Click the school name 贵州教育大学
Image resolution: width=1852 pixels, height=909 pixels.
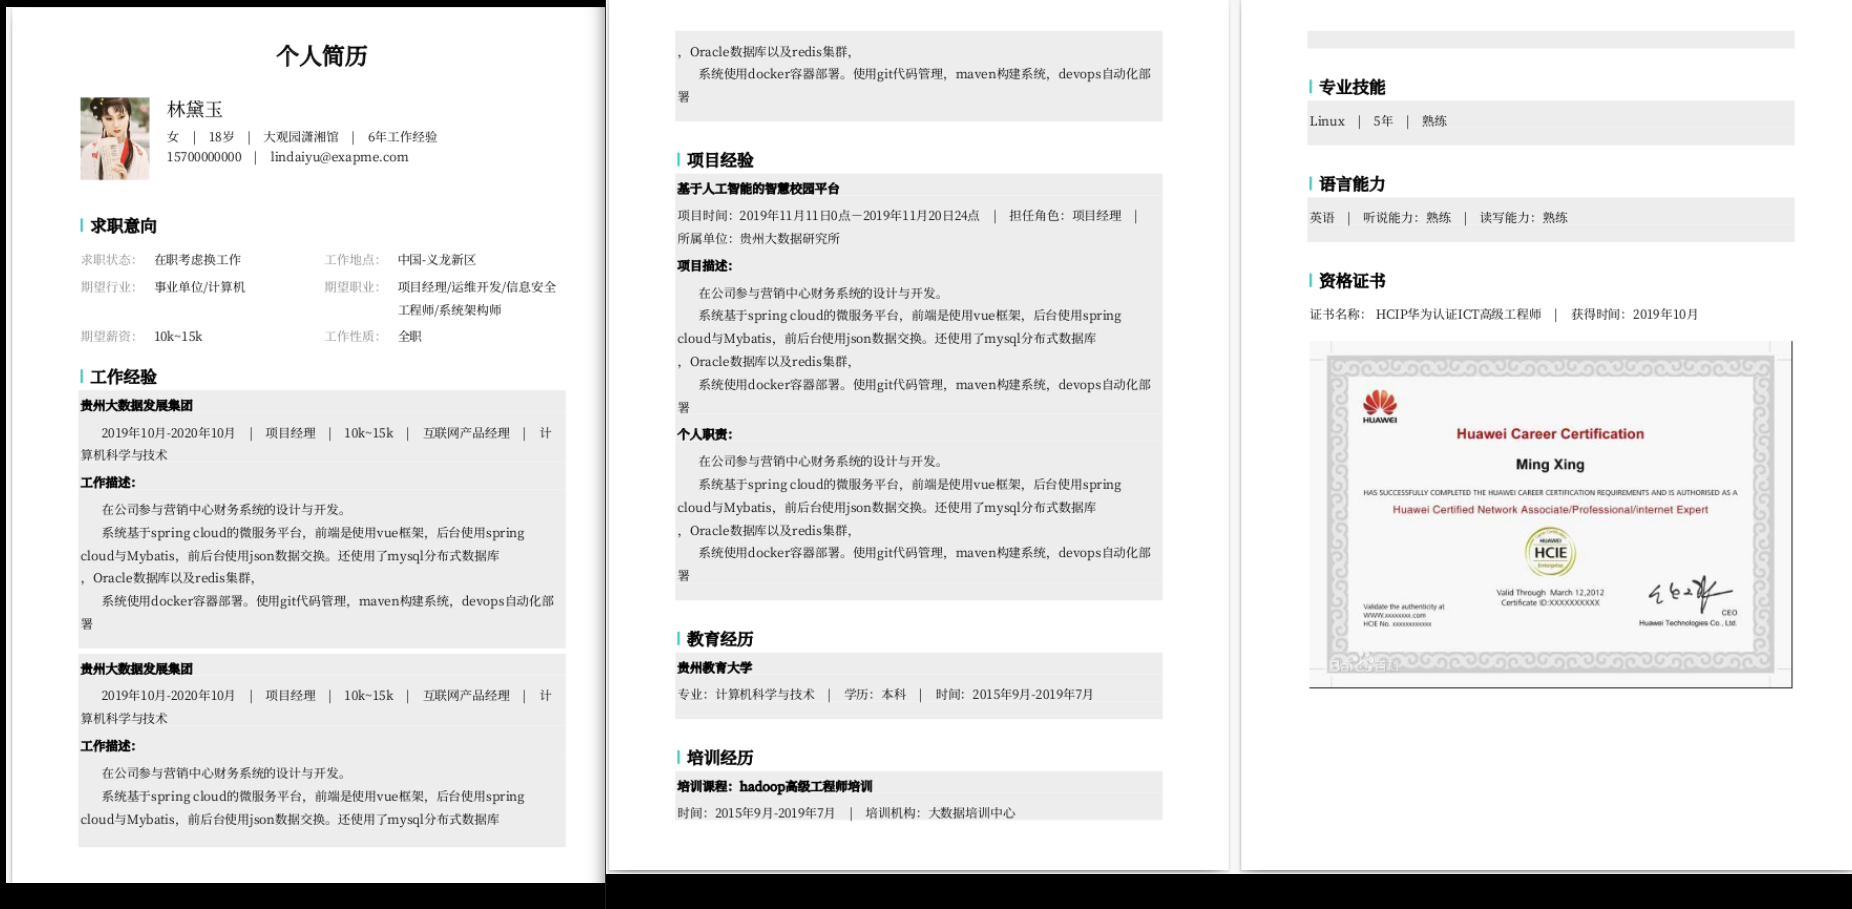(x=714, y=668)
